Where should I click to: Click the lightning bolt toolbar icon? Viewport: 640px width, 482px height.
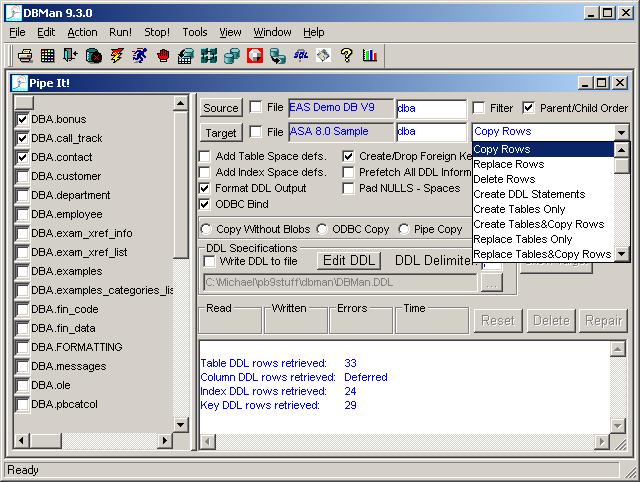click(117, 55)
